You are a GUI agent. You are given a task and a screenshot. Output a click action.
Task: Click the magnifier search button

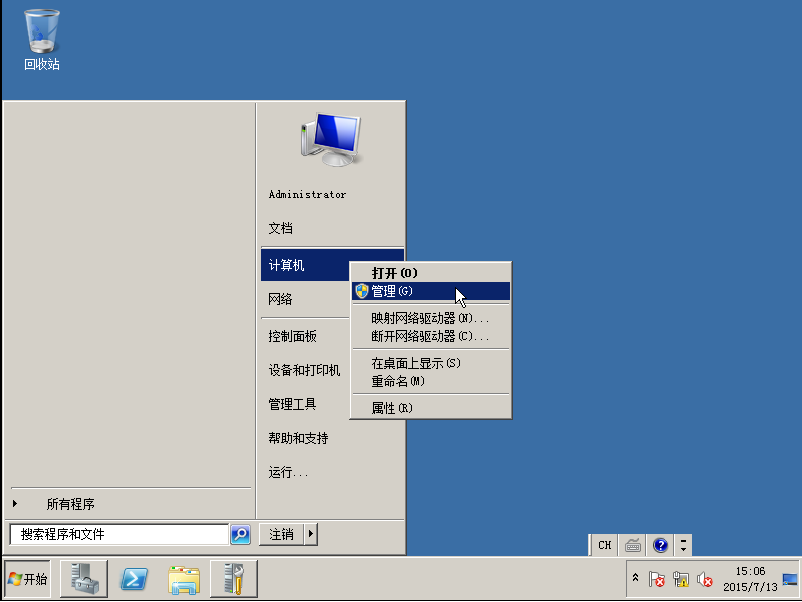240,534
